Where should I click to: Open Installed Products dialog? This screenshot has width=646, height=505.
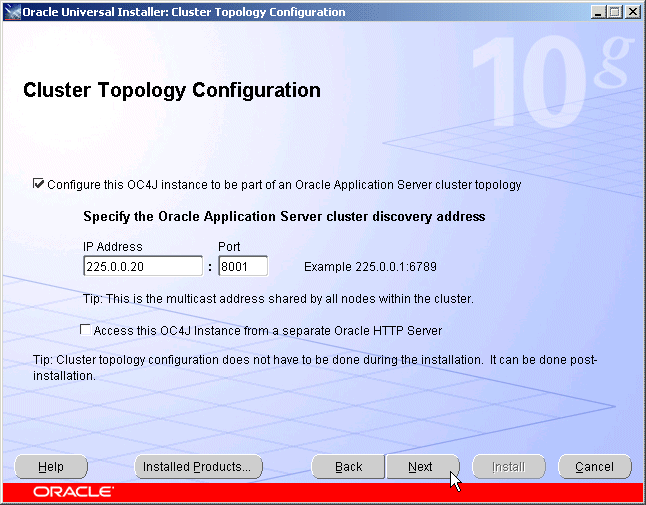(x=198, y=467)
